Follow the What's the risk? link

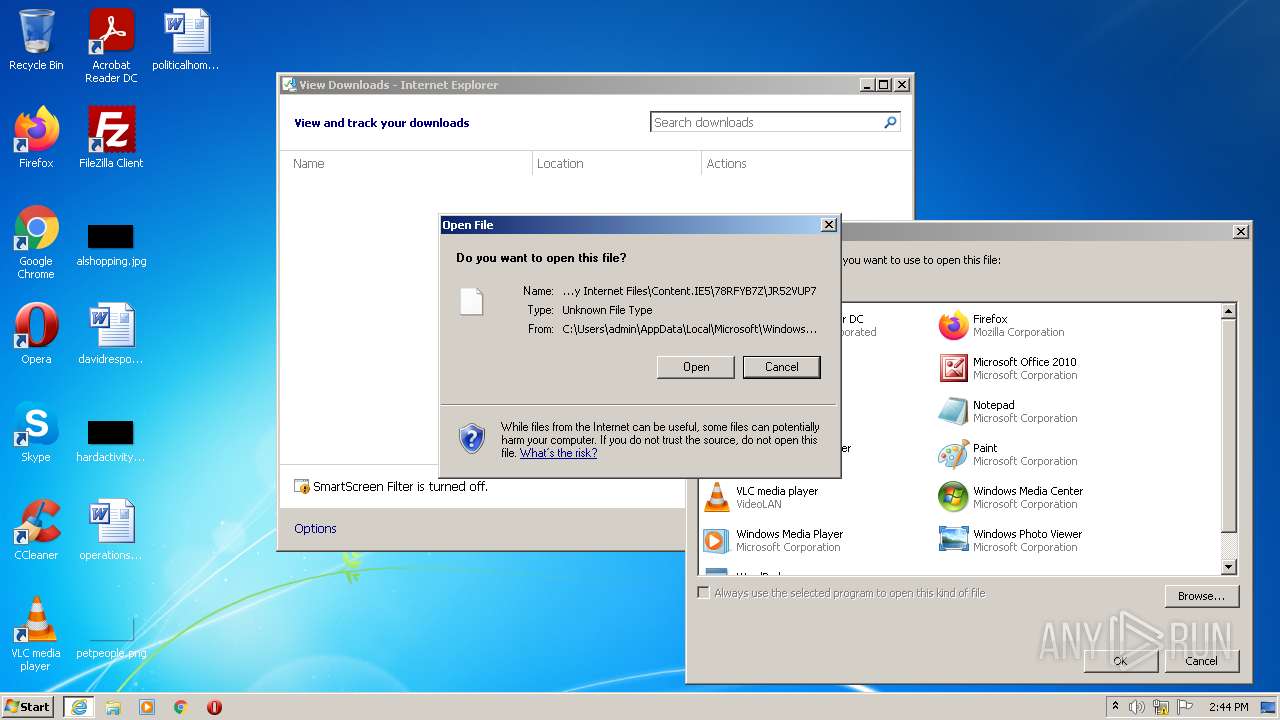[x=558, y=453]
